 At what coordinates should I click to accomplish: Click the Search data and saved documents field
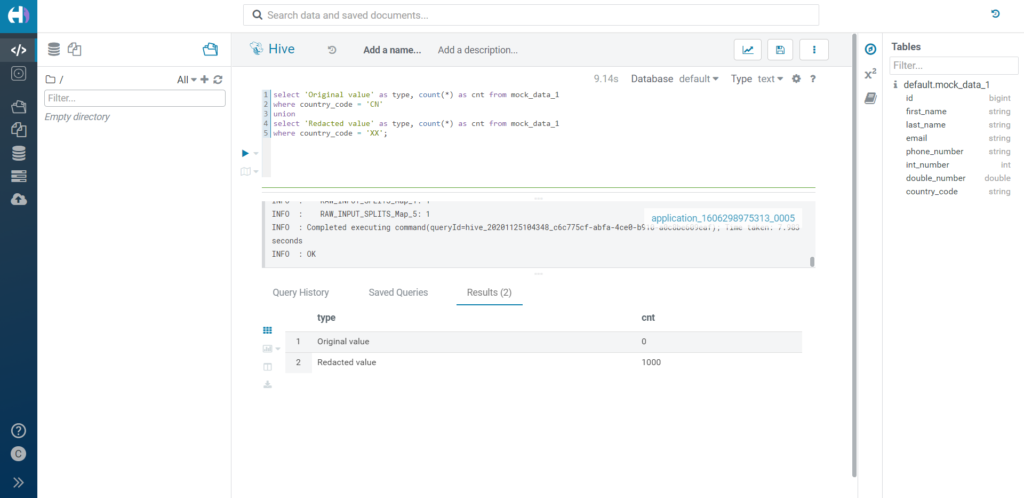(x=530, y=15)
